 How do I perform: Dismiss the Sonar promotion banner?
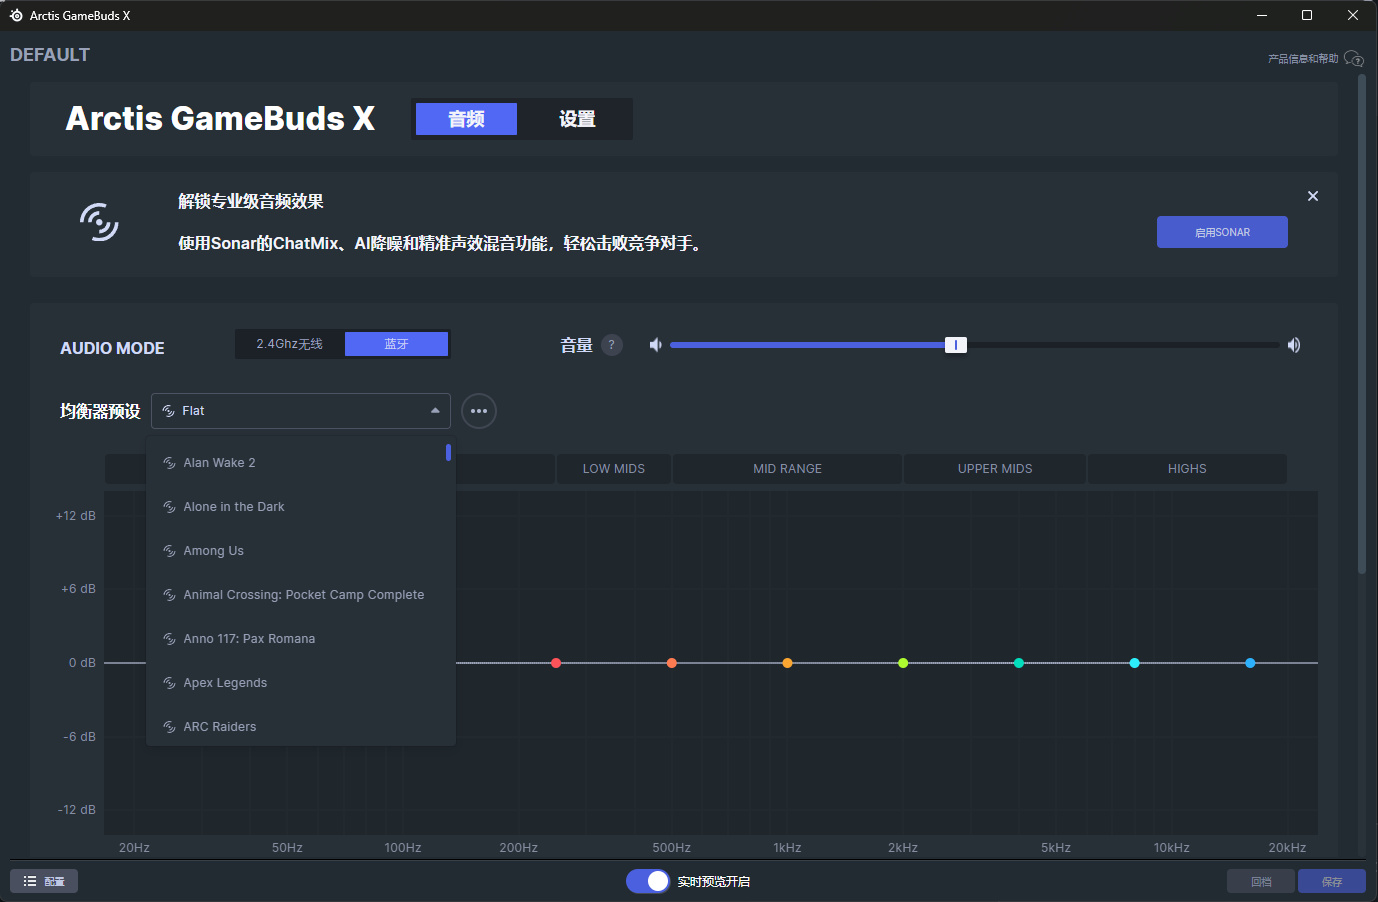pyautogui.click(x=1313, y=196)
